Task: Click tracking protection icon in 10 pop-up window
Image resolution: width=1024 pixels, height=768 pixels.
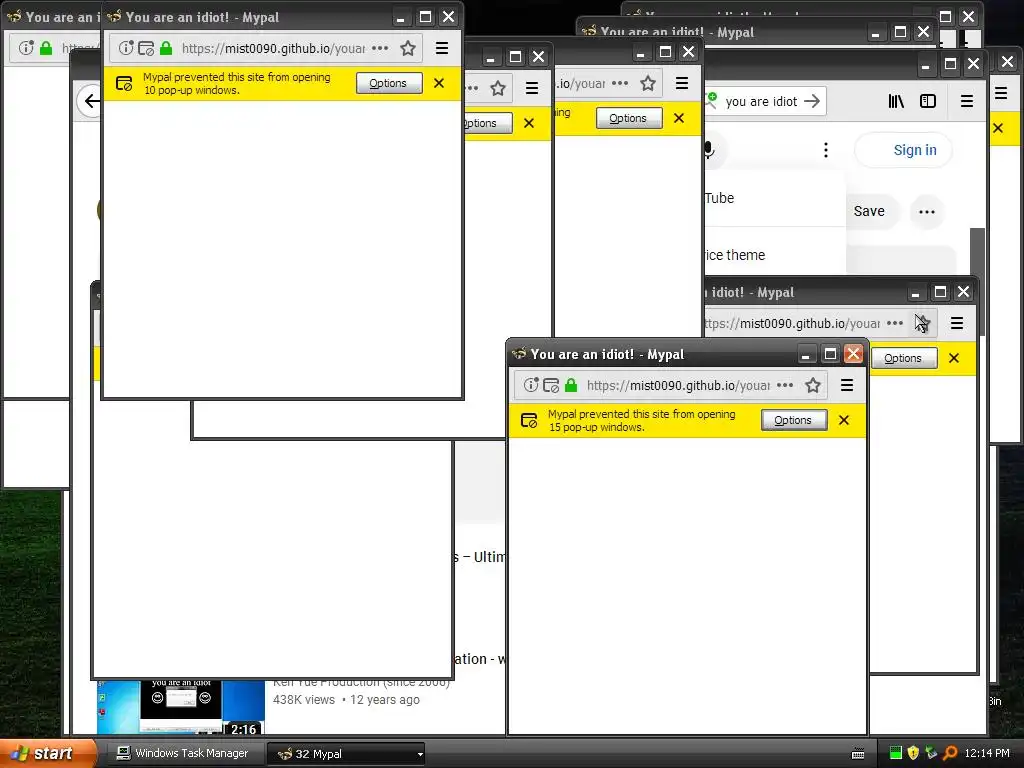Action: [x=146, y=48]
